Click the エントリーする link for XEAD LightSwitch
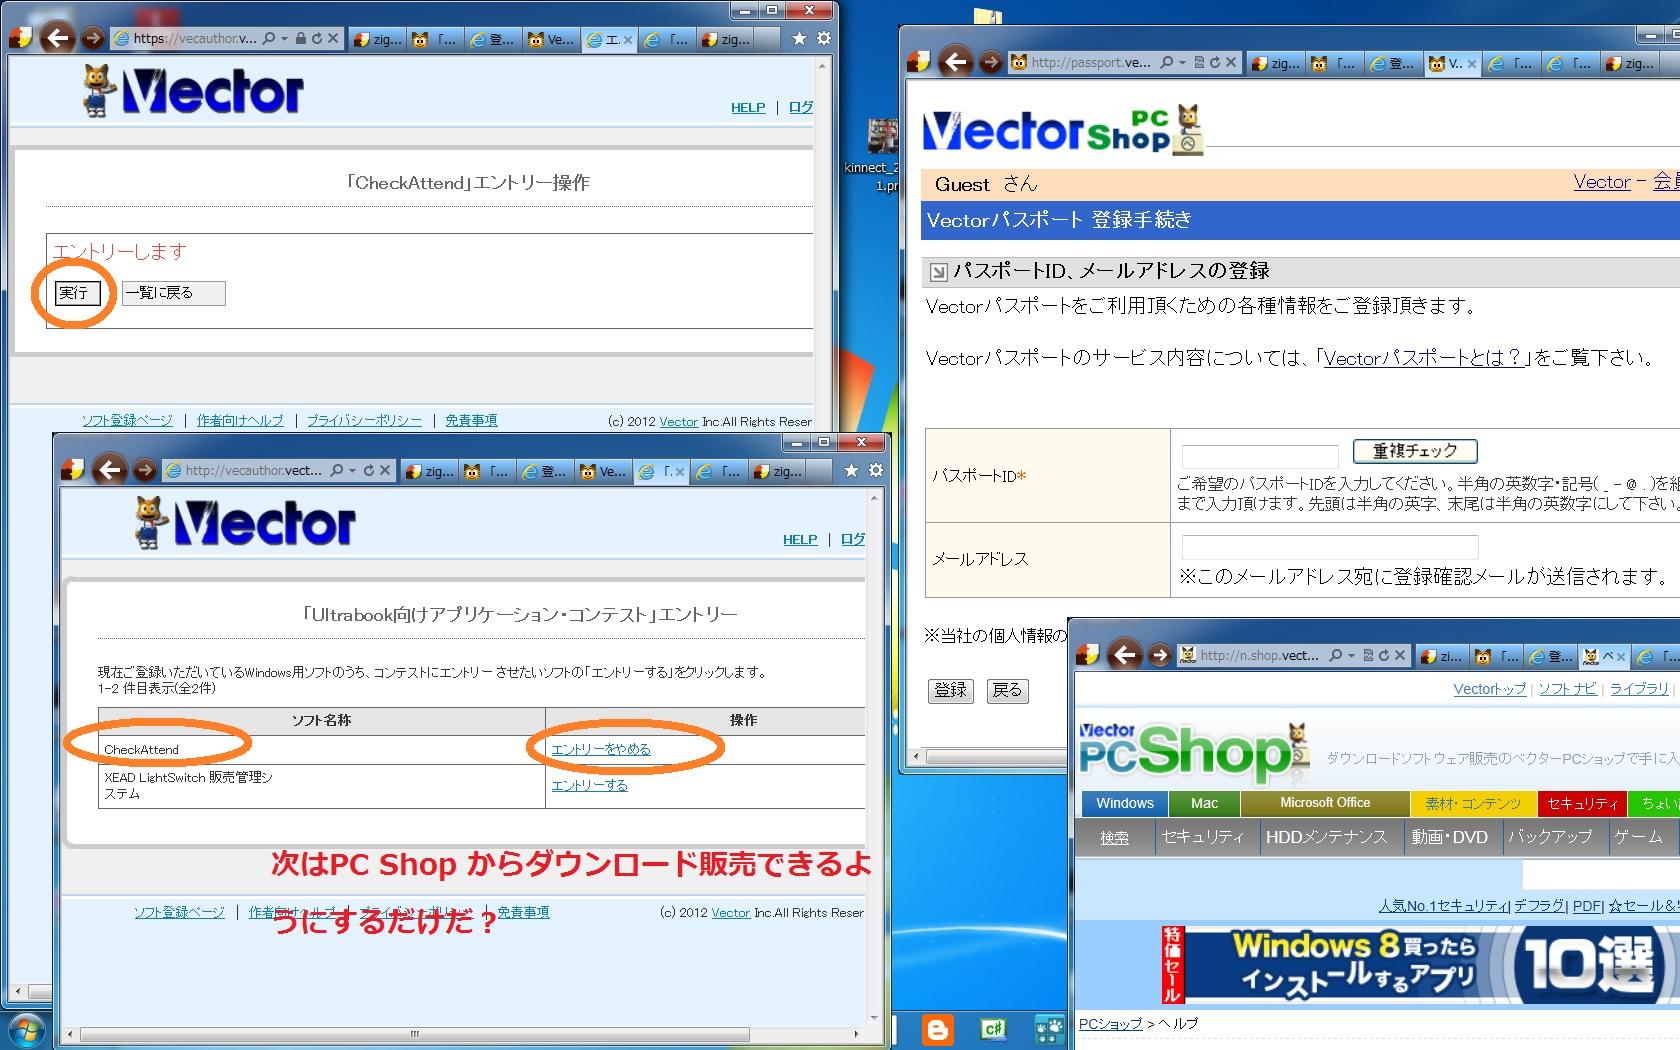Image resolution: width=1680 pixels, height=1050 pixels. pyautogui.click(x=590, y=785)
